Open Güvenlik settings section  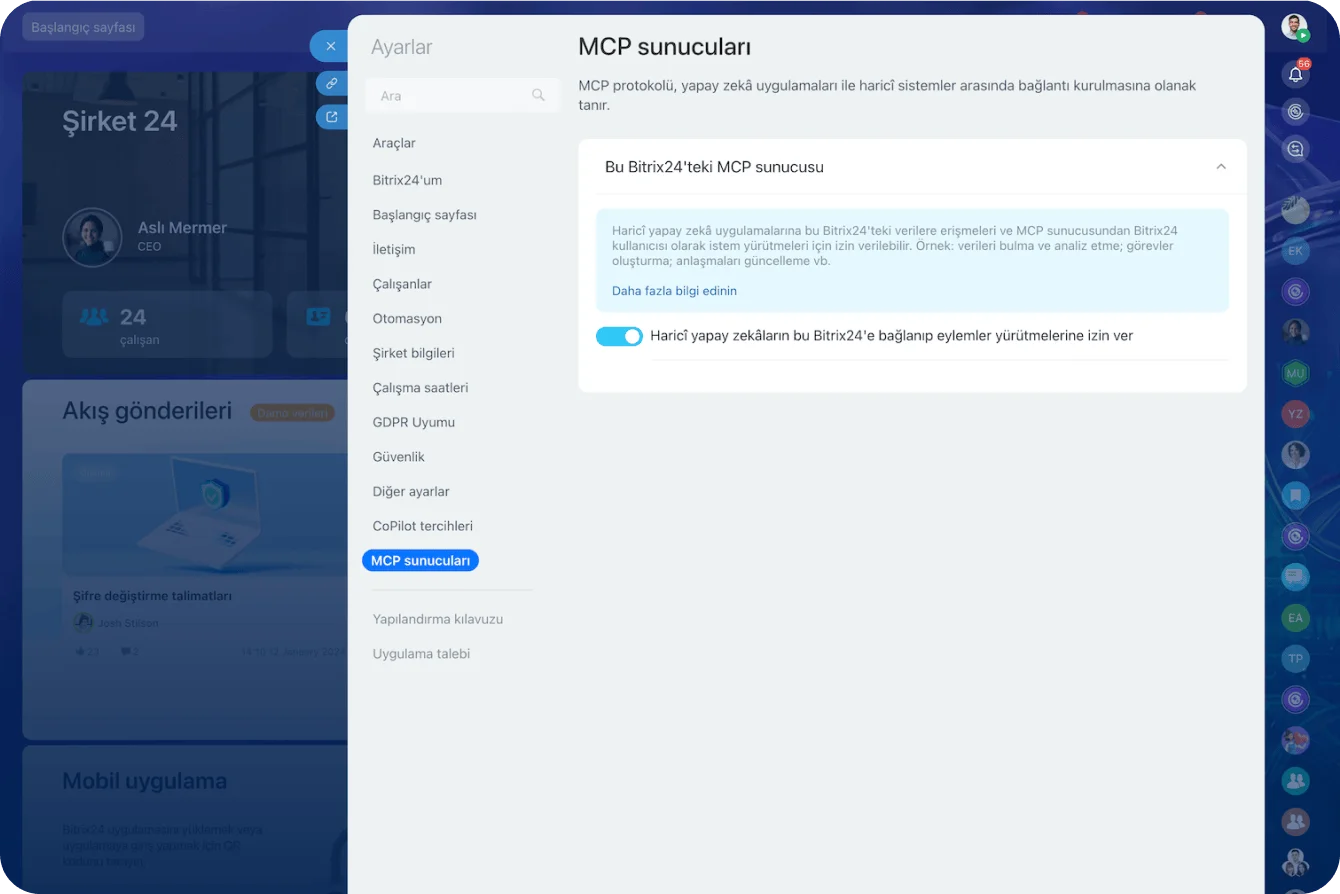(x=398, y=456)
